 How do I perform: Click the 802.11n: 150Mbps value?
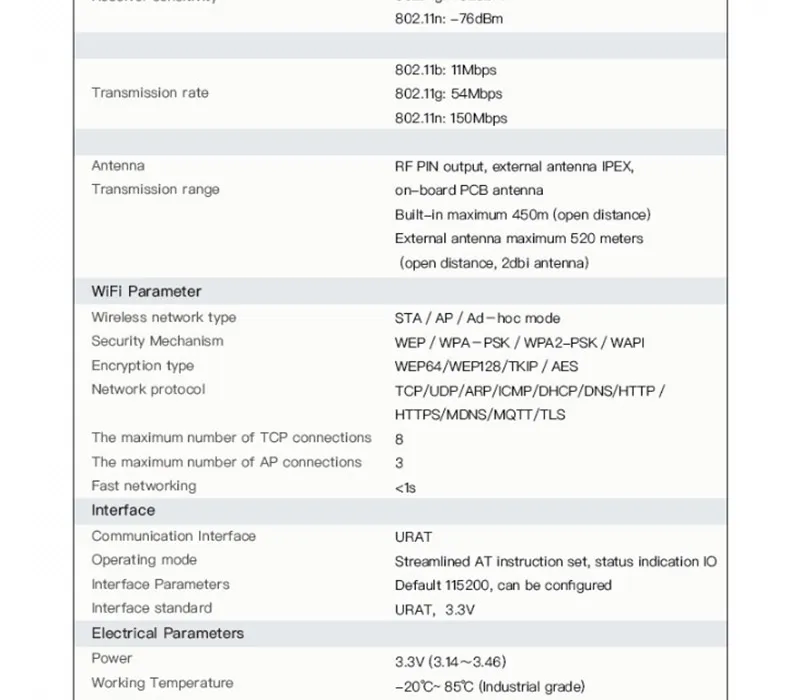[x=451, y=118]
